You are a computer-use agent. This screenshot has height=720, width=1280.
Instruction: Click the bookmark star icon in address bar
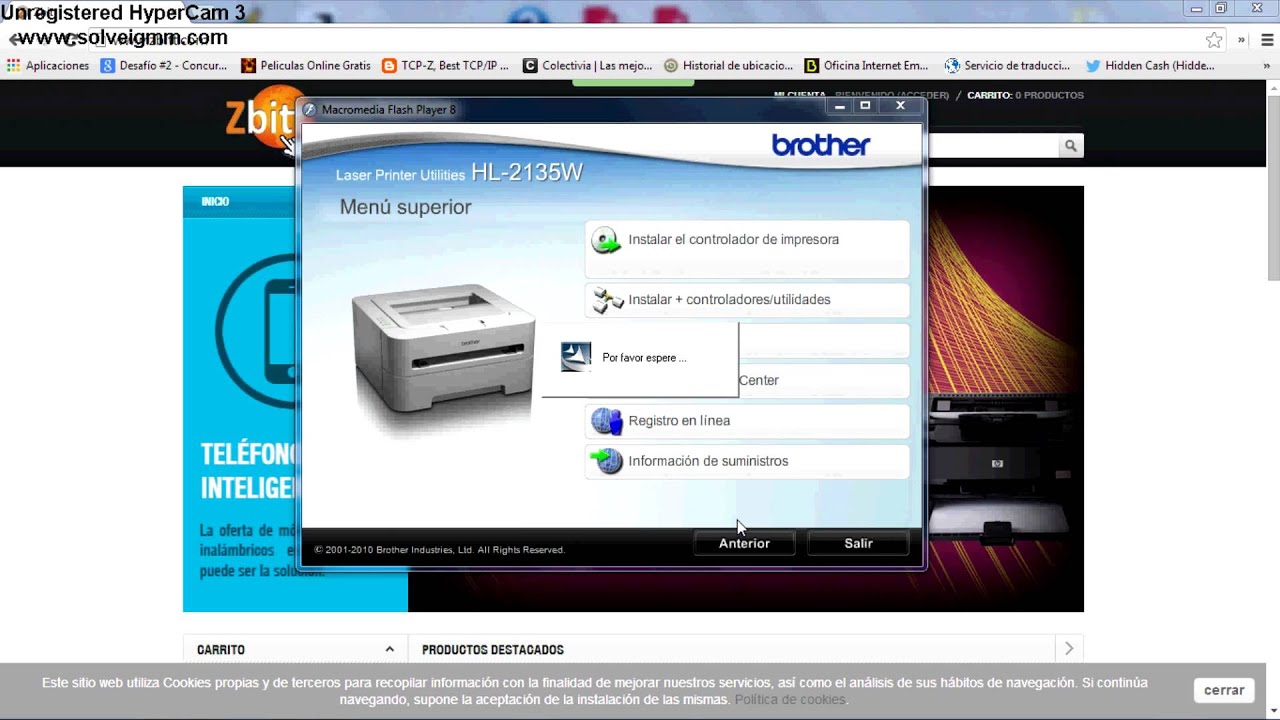pyautogui.click(x=1214, y=40)
